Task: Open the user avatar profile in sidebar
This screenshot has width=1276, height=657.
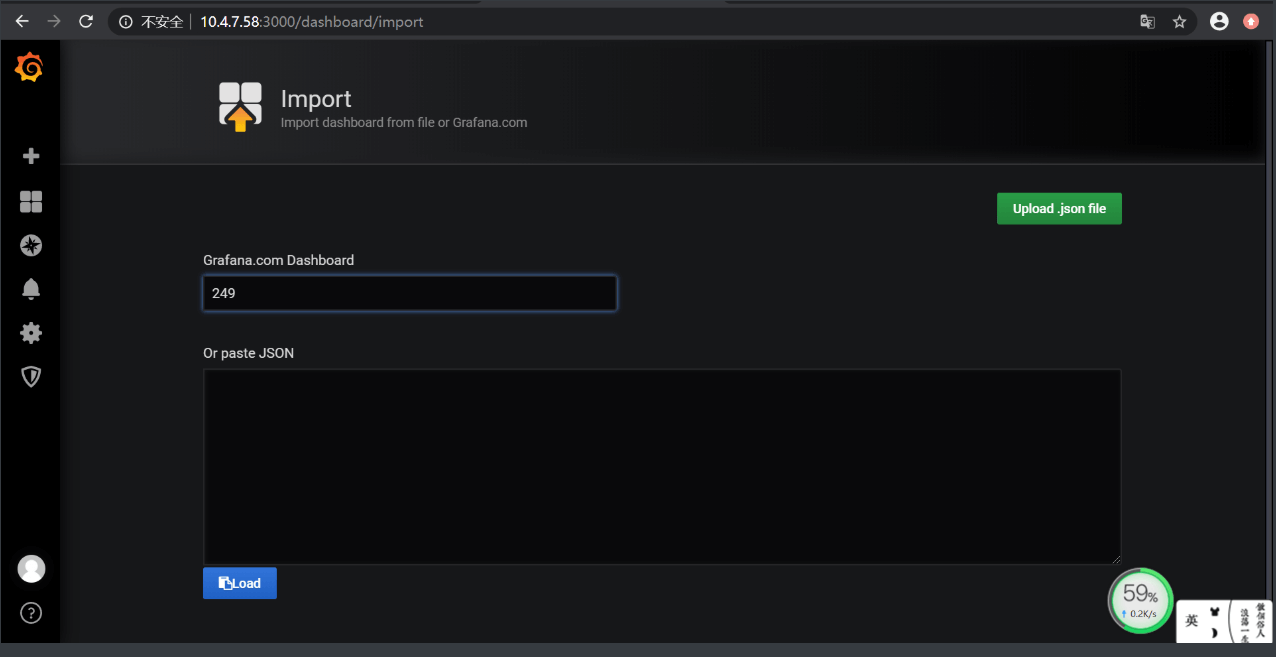Action: coord(31,569)
